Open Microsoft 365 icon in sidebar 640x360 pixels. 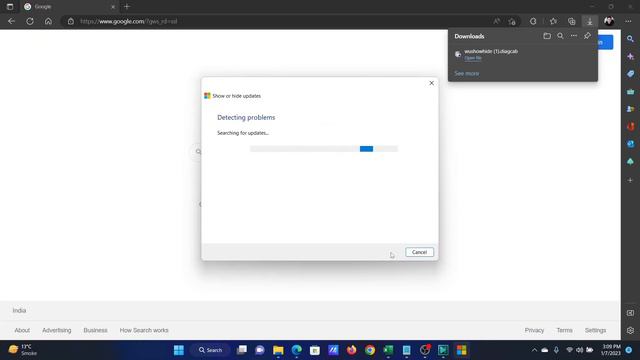631,127
